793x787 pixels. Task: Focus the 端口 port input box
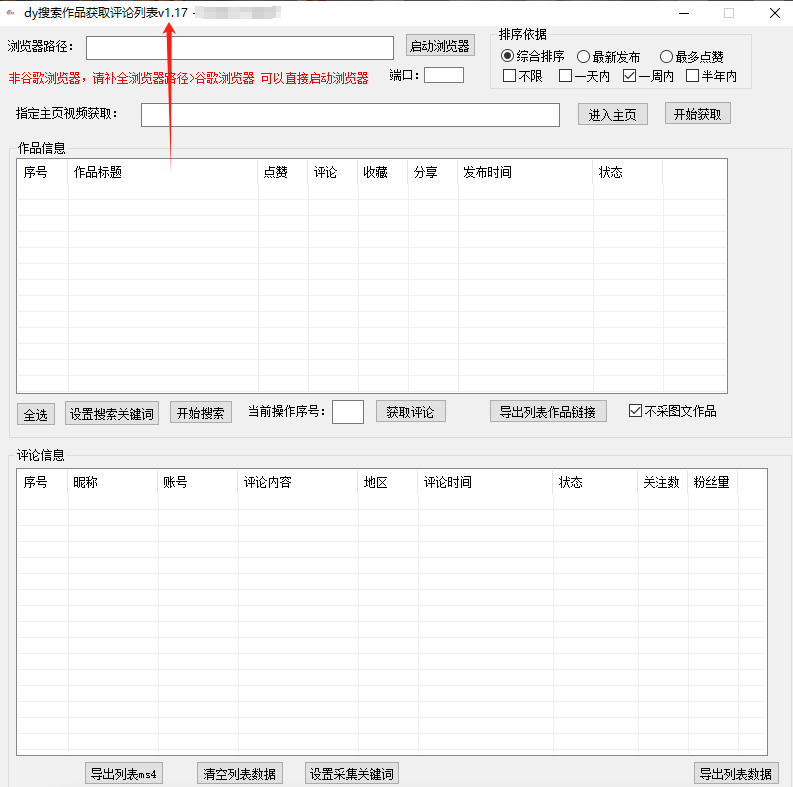pyautogui.click(x=444, y=75)
